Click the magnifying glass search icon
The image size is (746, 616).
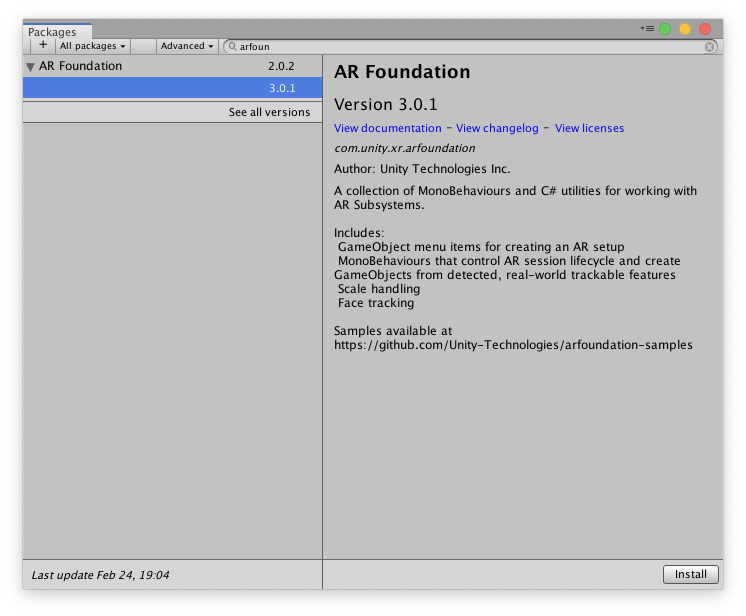[232, 46]
